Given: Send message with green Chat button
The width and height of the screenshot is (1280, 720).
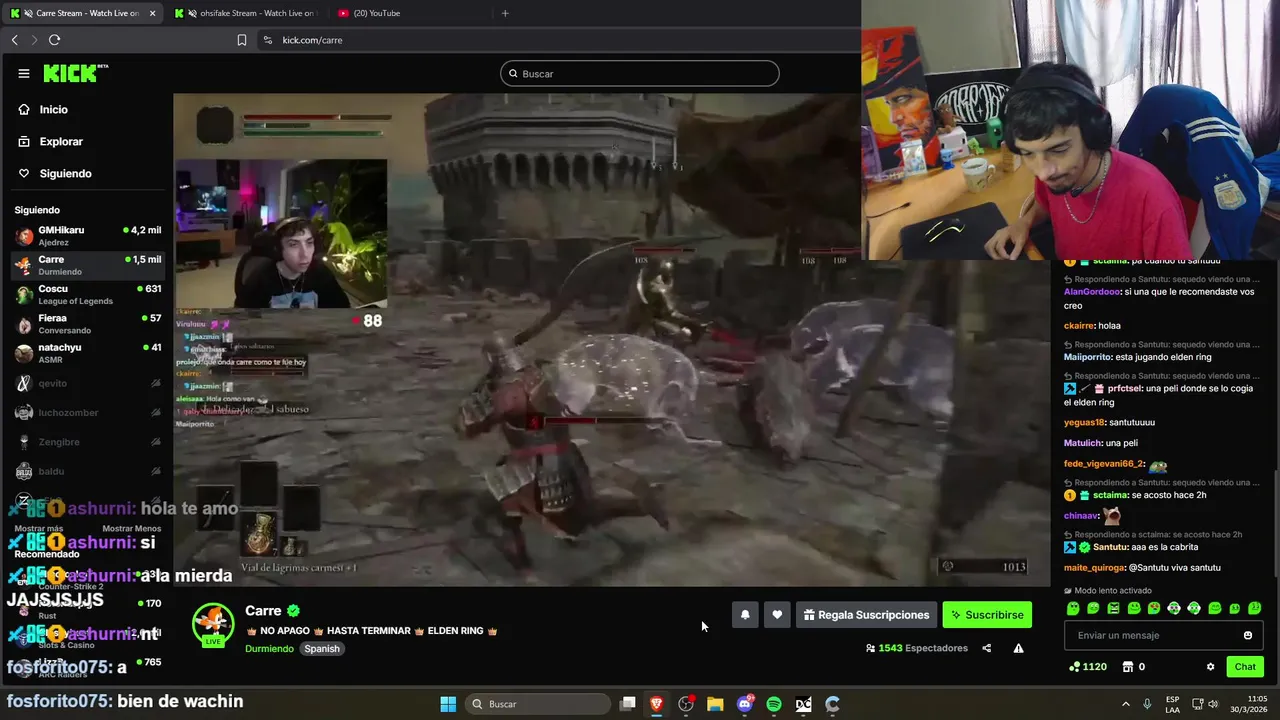Looking at the screenshot, I should [x=1245, y=666].
